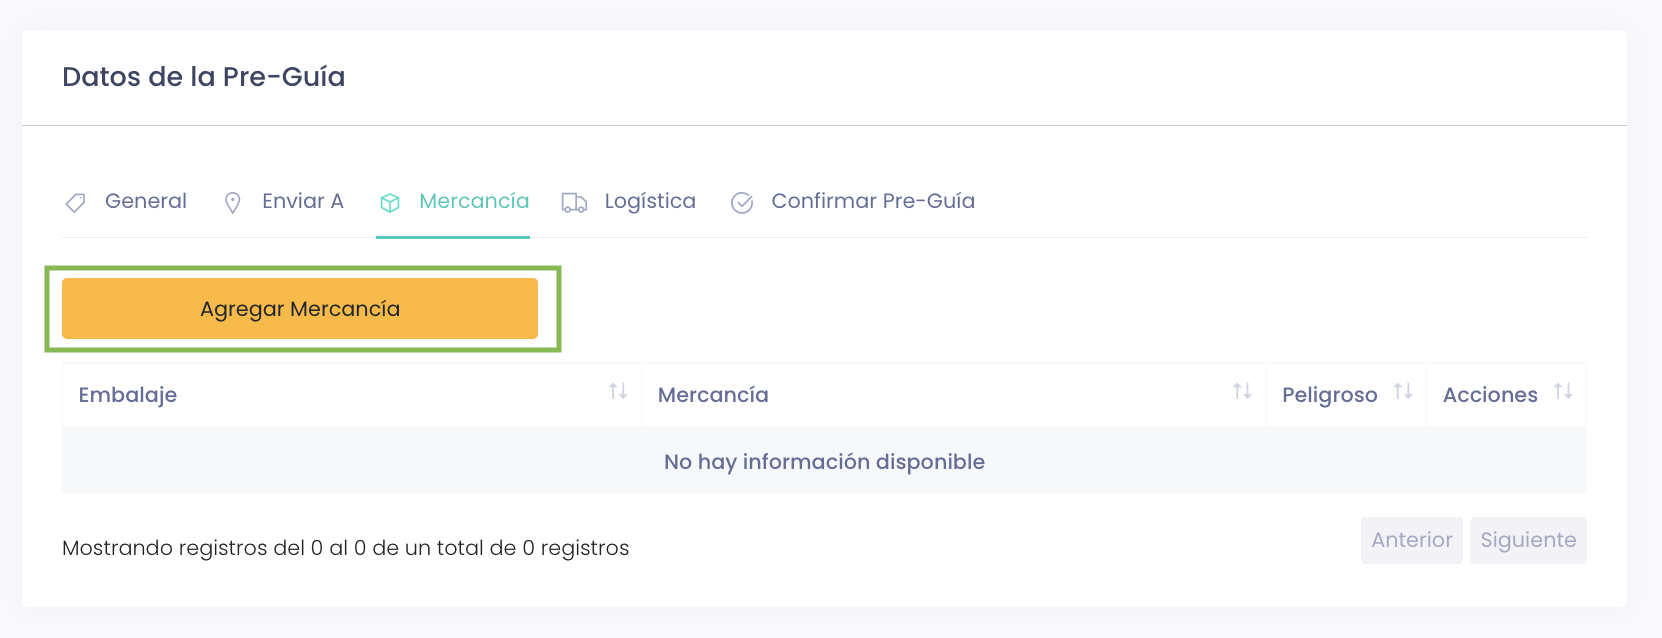Click the check-circle icon beside Confirmar Pre-Guía

742,203
